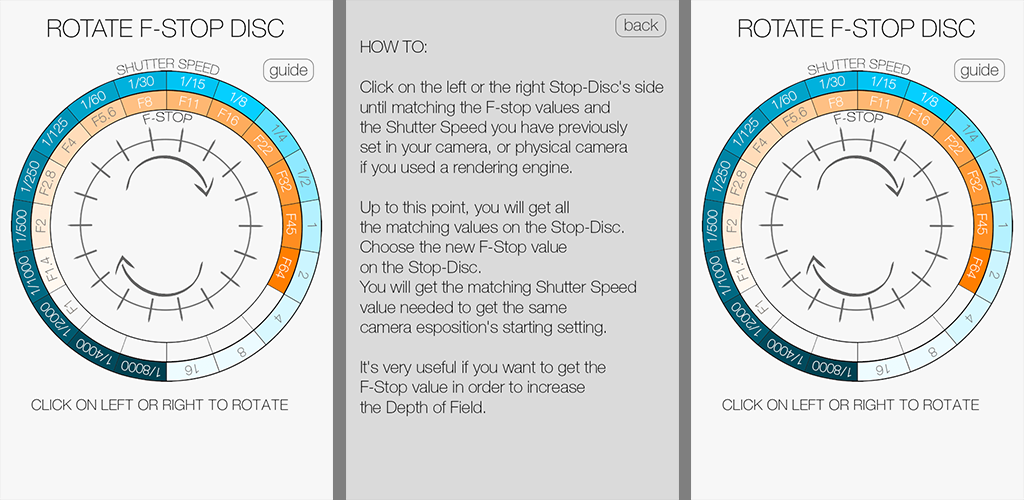The height and width of the screenshot is (500, 1024).
Task: Select the orange F64 segment on left disc
Action: (x=284, y=272)
